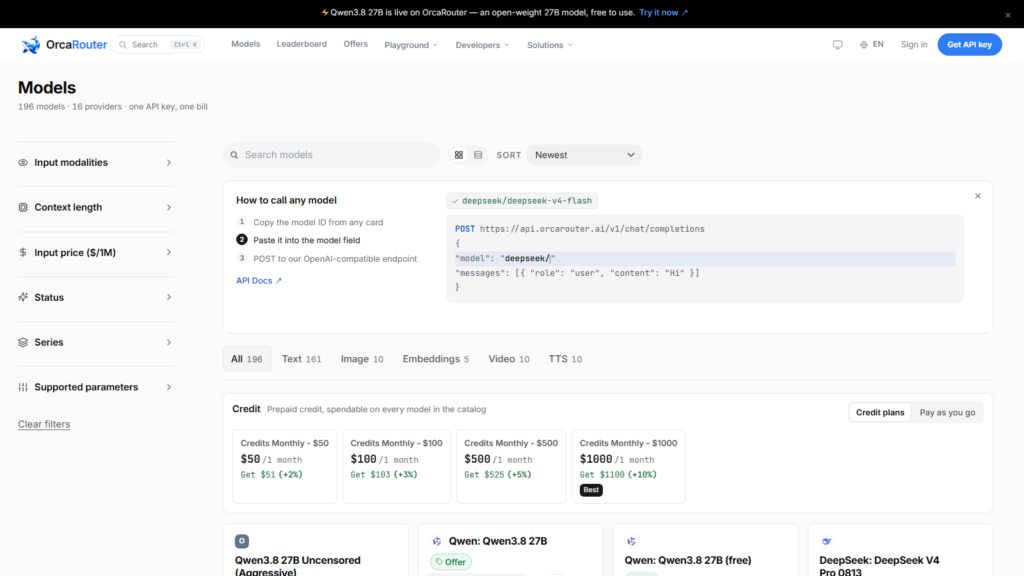This screenshot has width=1024, height=576.
Task: Click the OrcaRouter whale logo
Action: pos(30,44)
